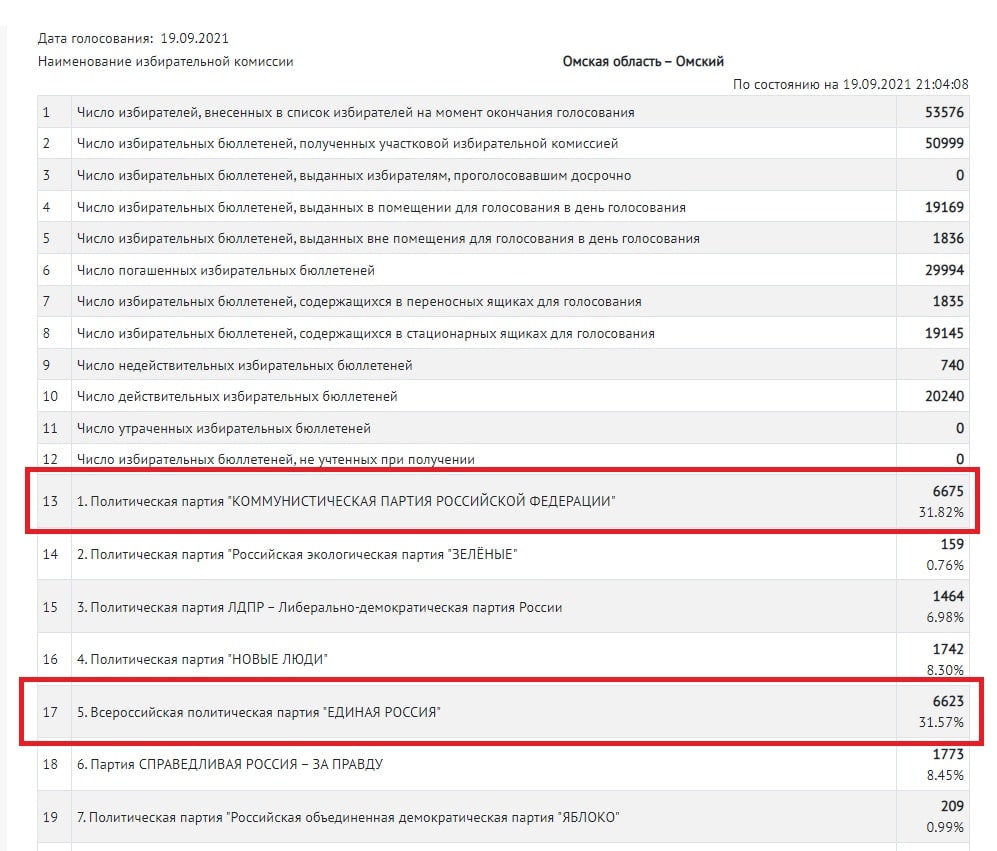Viewport: 997px width, 851px height.
Task: Click the КПРФ party name in row 13
Action: click(x=346, y=501)
